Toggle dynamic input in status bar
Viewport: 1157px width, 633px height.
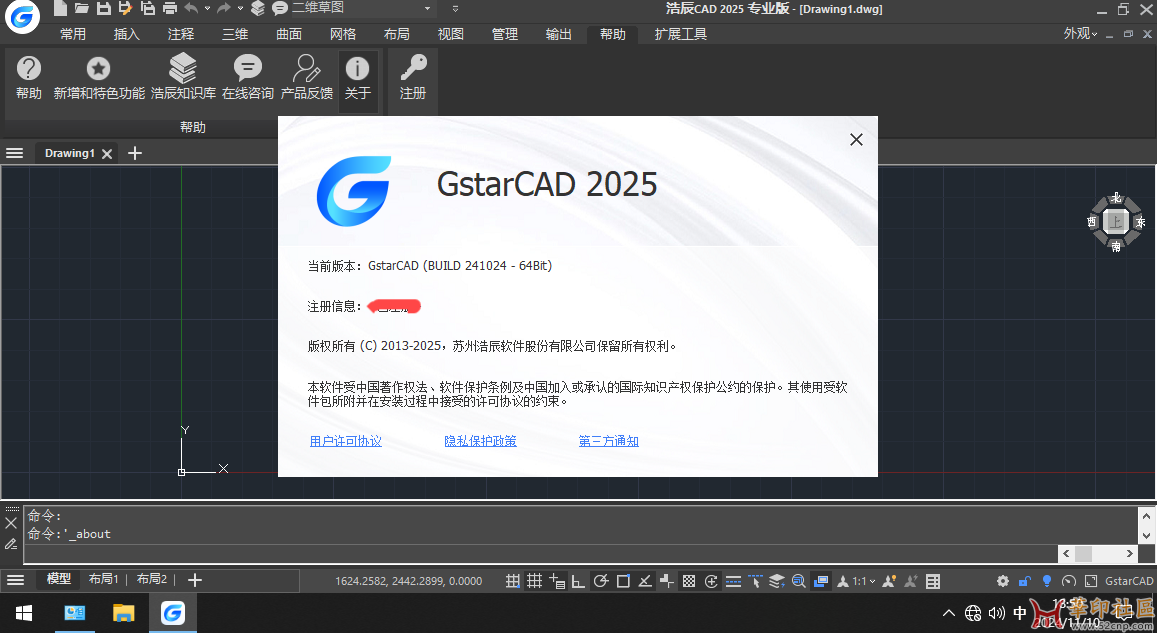coord(557,581)
